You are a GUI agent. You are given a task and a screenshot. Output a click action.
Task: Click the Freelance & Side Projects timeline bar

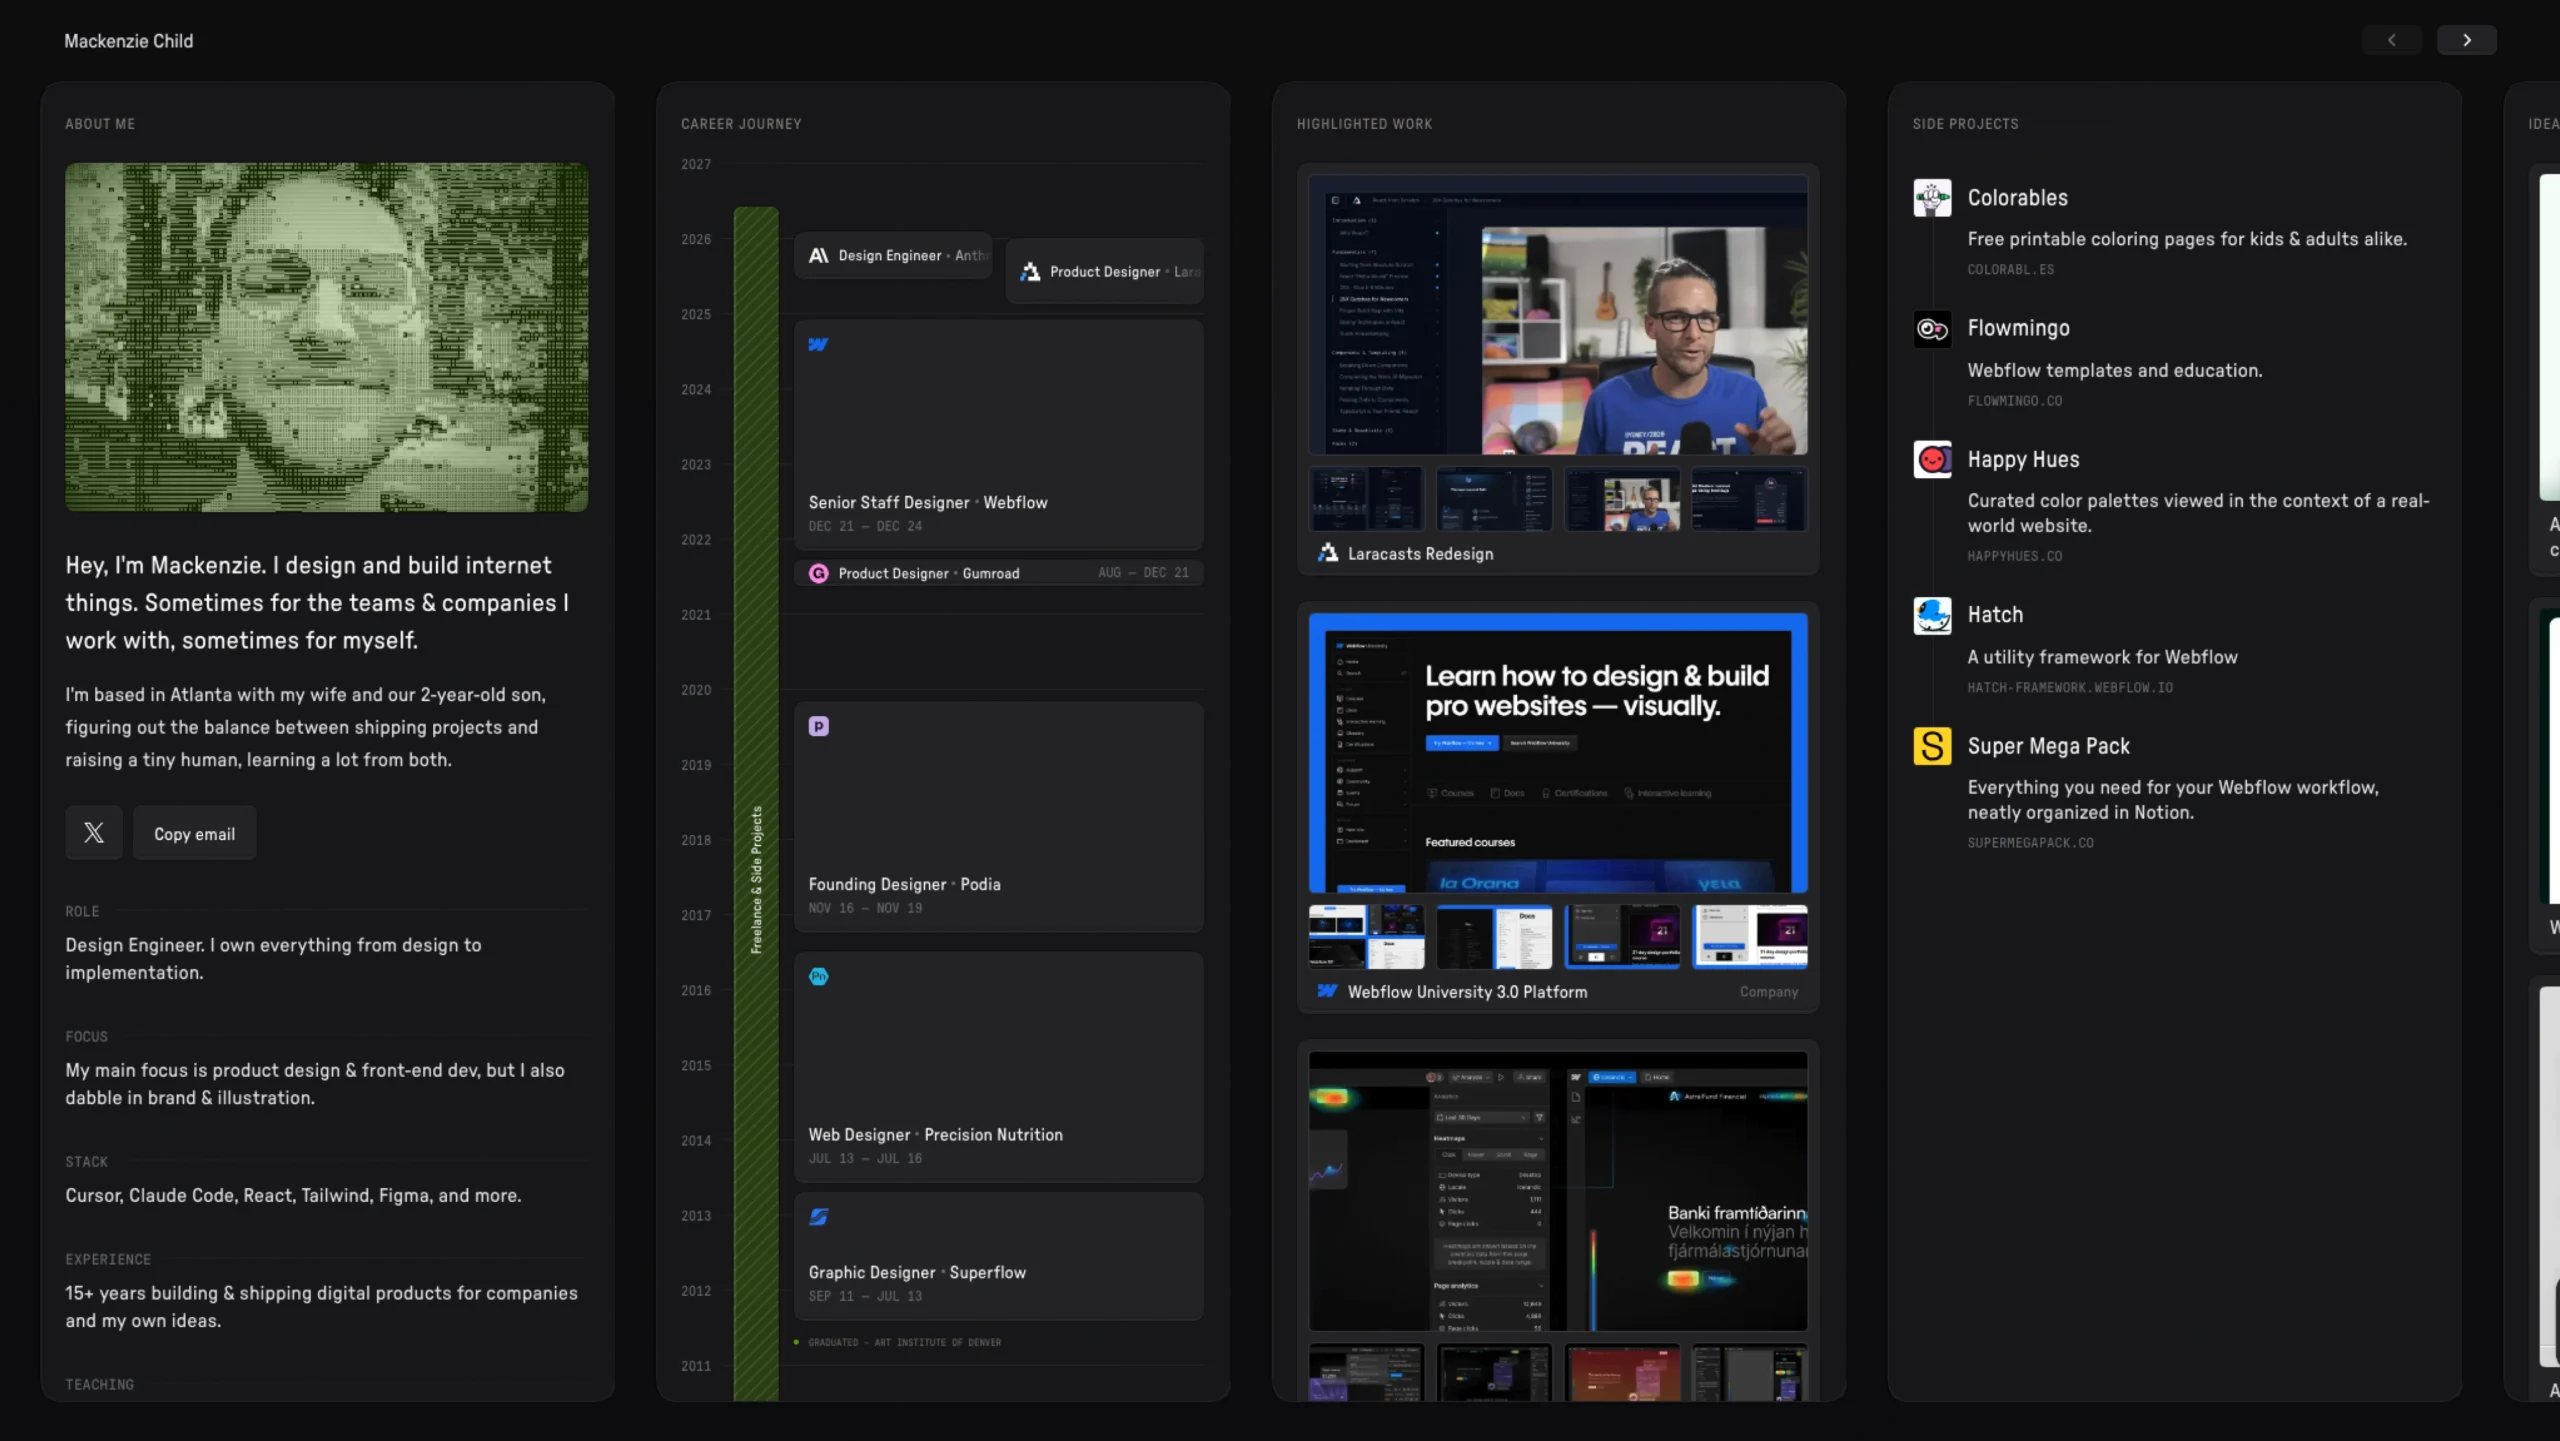pyautogui.click(x=756, y=803)
